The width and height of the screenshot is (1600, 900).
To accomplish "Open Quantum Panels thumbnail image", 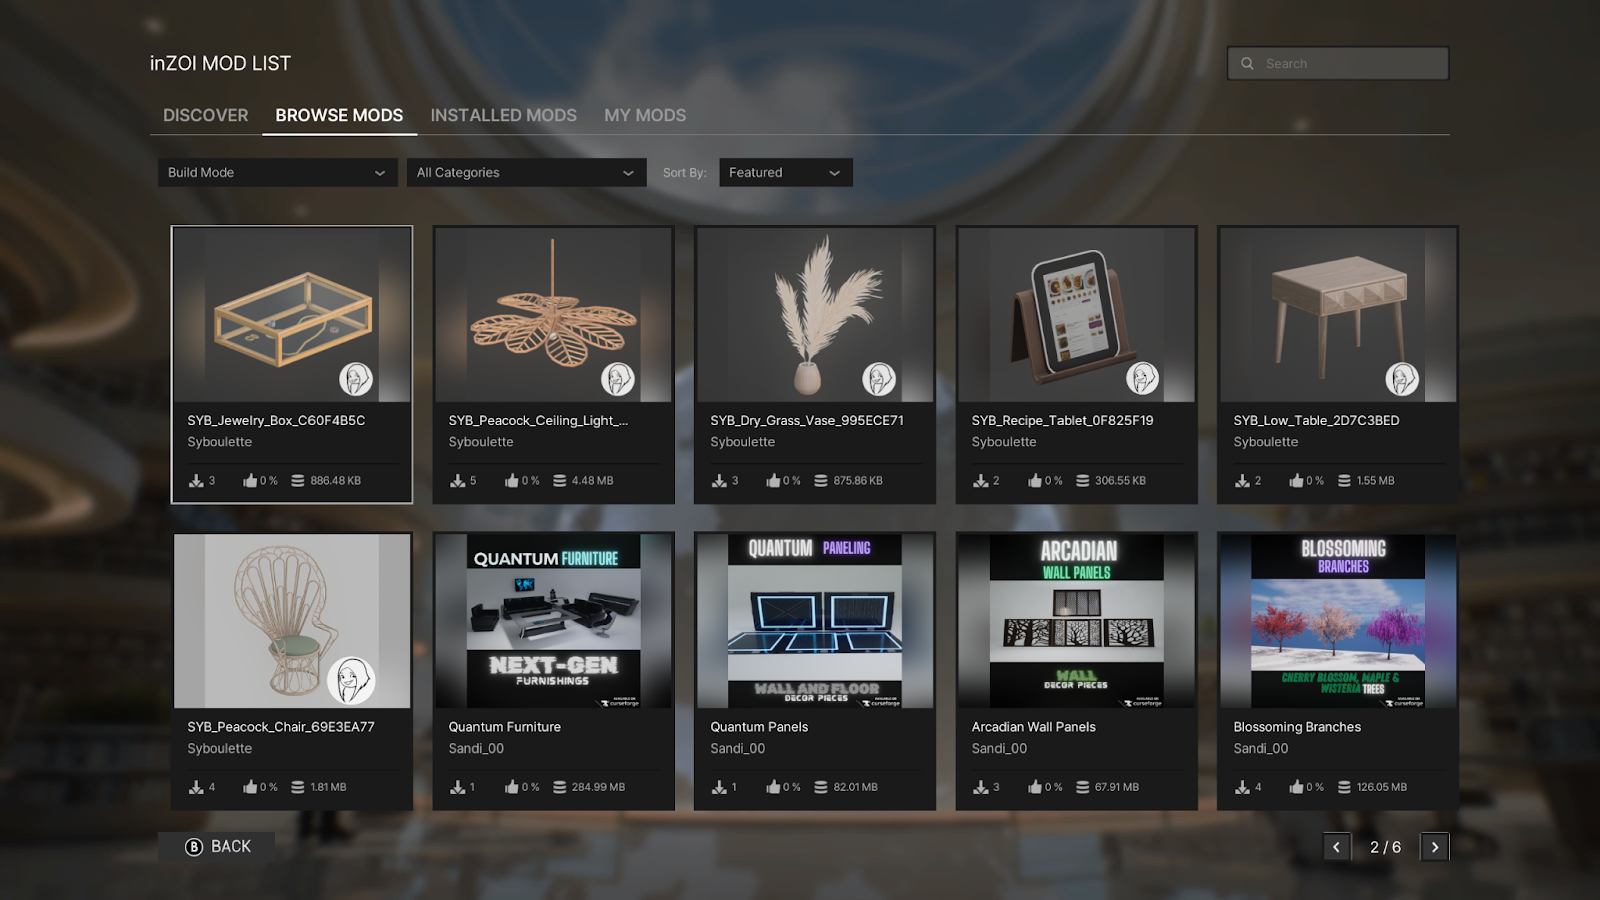I will 815,621.
